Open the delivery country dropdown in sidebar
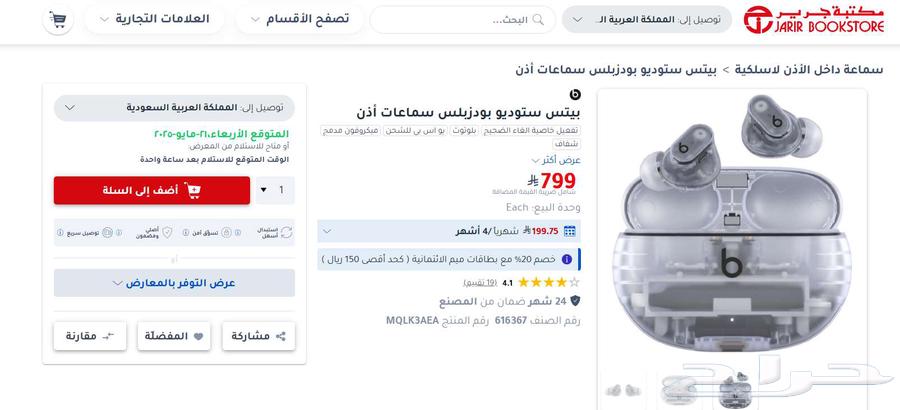The image size is (900, 410). coord(174,108)
